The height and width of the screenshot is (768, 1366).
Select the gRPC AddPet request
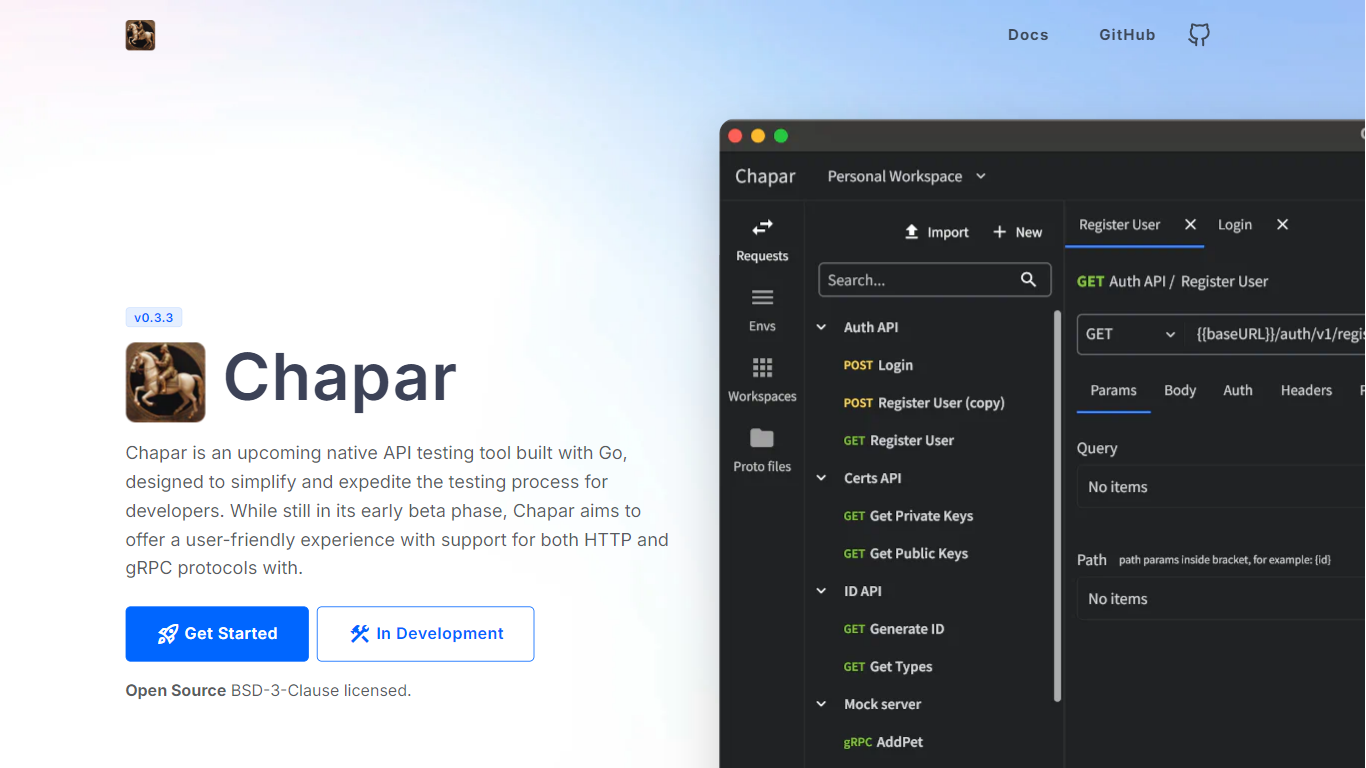point(884,742)
